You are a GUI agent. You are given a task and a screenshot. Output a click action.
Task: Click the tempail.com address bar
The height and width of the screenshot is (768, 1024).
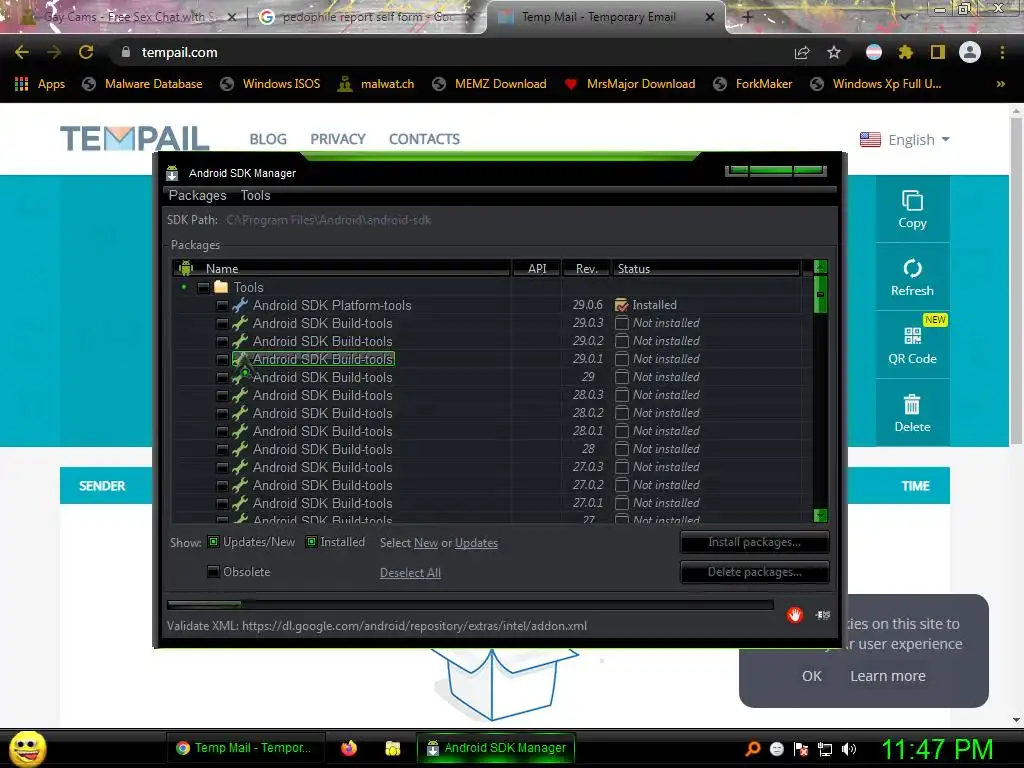click(x=451, y=52)
